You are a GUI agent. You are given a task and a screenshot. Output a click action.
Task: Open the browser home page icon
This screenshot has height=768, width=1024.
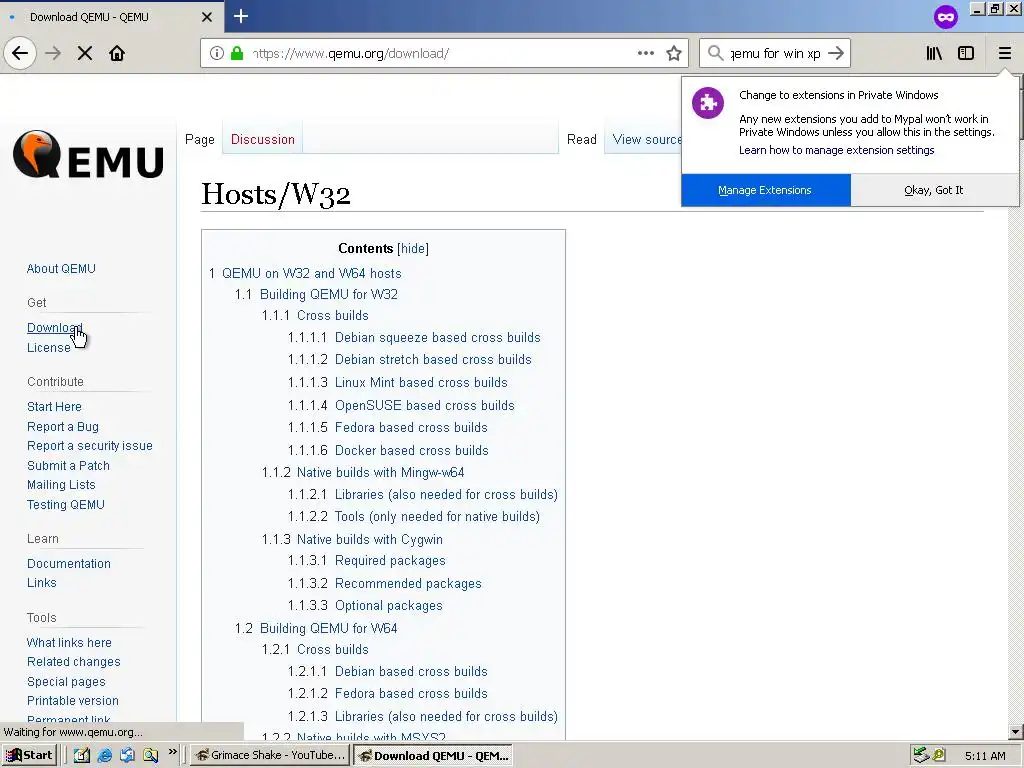tap(117, 53)
